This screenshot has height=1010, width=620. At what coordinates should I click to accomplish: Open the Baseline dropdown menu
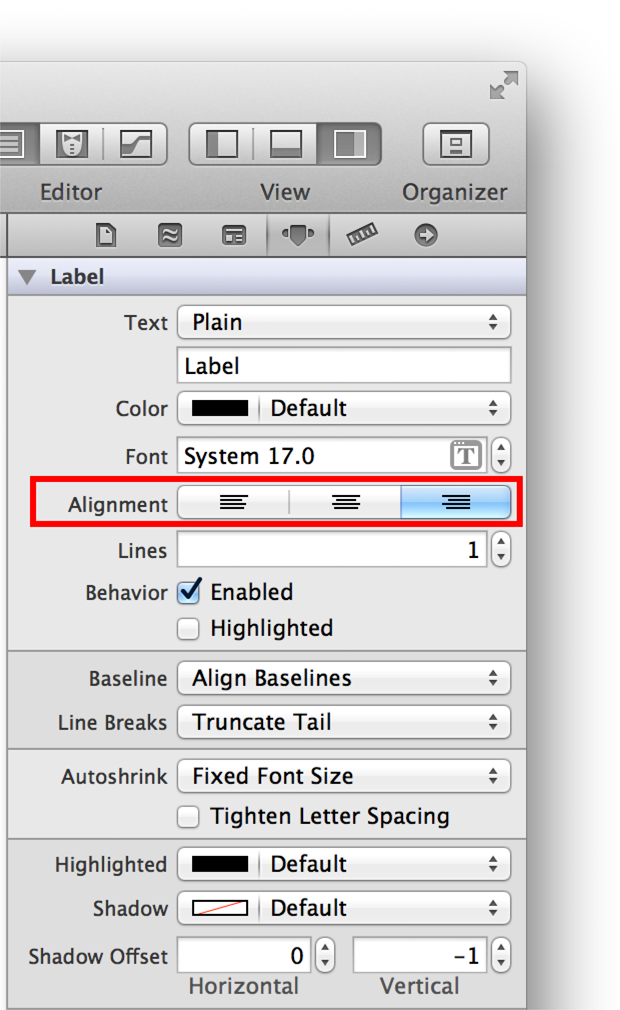344,678
